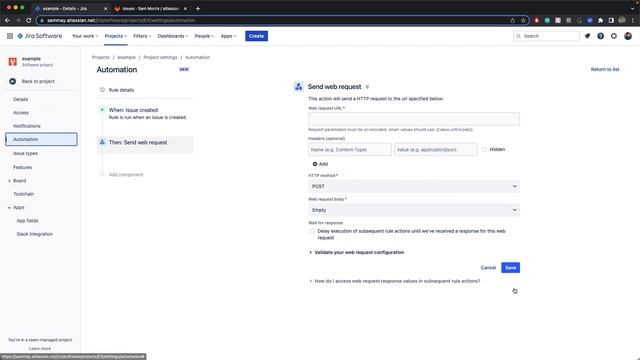This screenshot has width=640, height=360.
Task: Open the Your work menu
Action: coord(85,36)
